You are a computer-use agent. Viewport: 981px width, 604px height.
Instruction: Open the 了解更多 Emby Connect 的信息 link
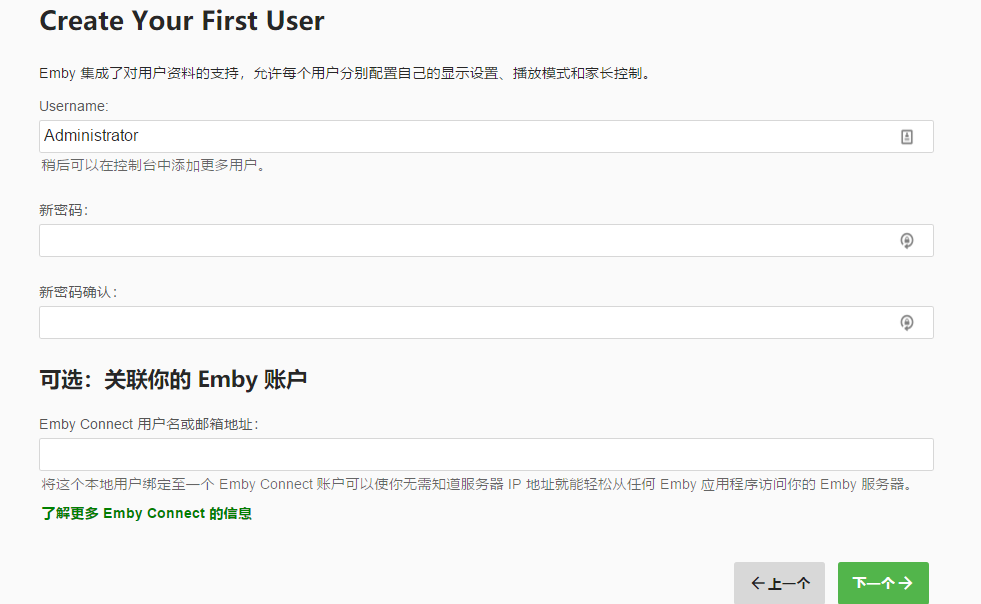point(146,514)
